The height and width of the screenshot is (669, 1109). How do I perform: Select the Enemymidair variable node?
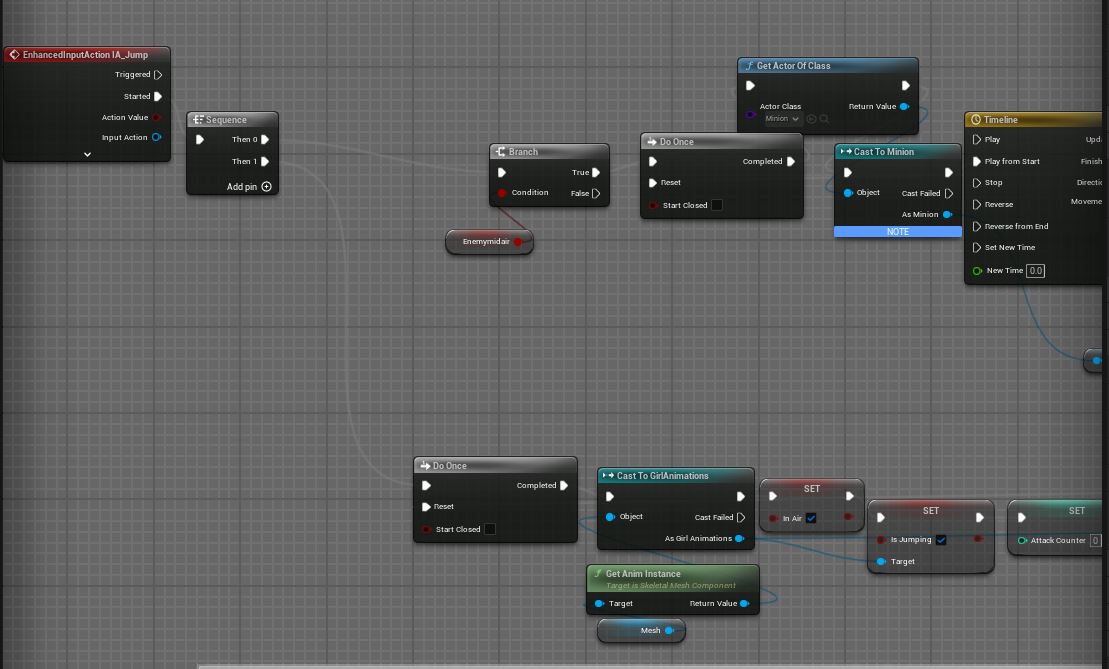[x=486, y=242]
